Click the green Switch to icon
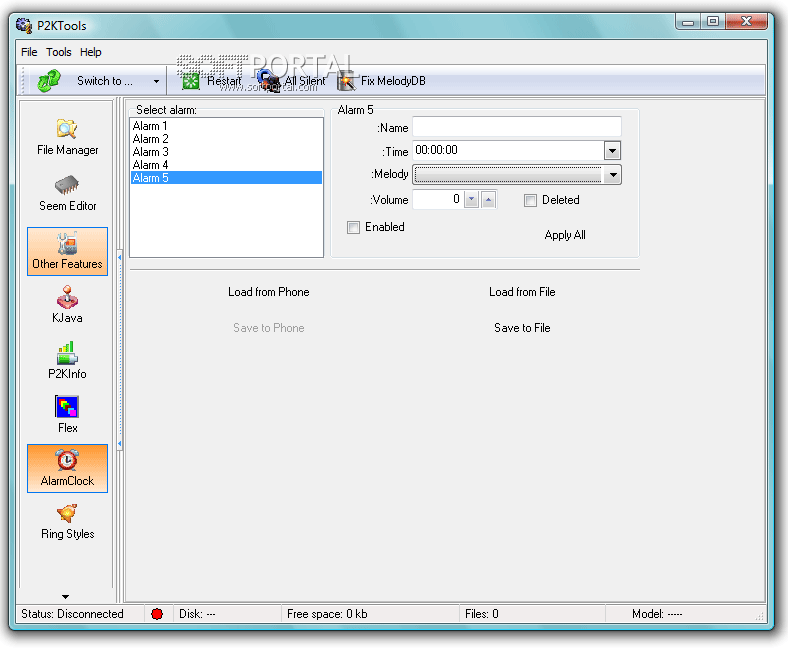The width and height of the screenshot is (788, 649). click(49, 81)
